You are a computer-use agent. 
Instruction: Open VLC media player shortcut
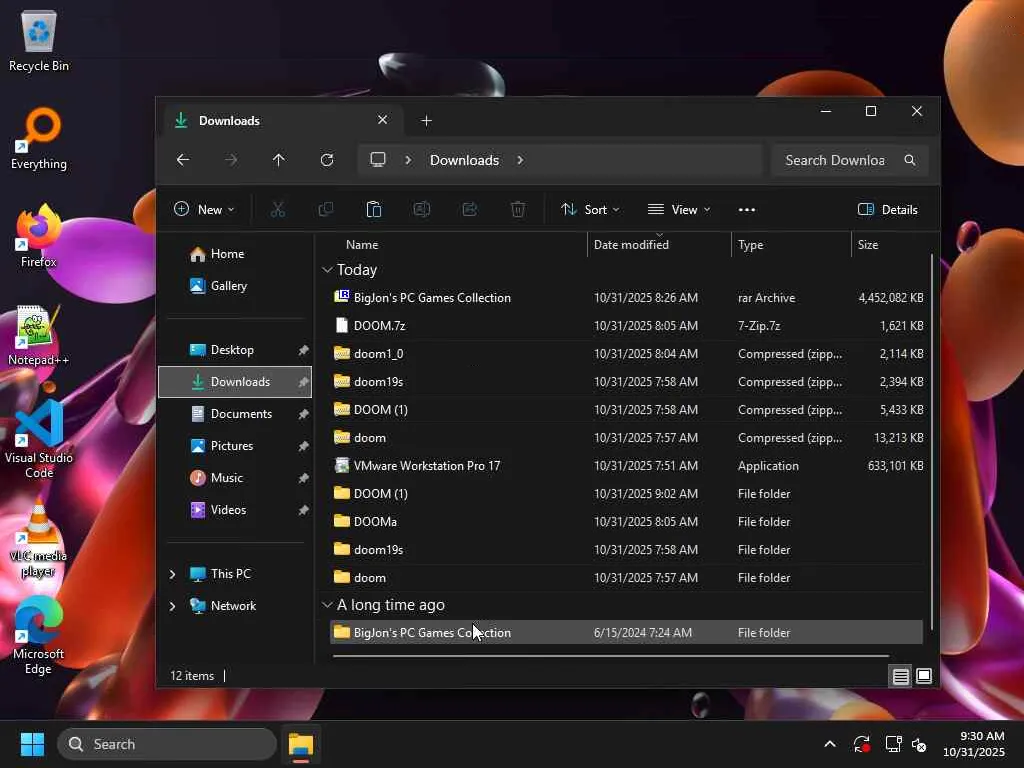[39, 539]
